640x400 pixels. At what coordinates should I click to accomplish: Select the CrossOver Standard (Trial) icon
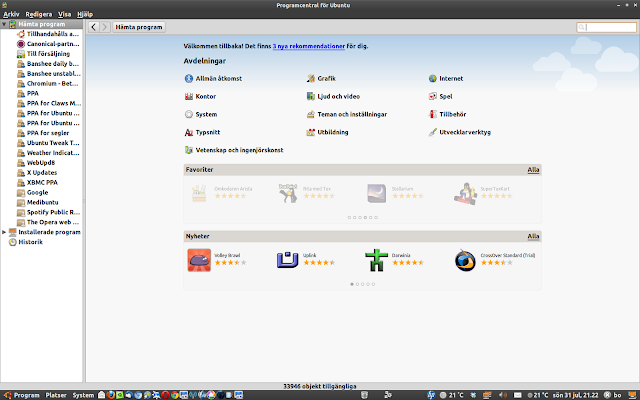tap(465, 260)
